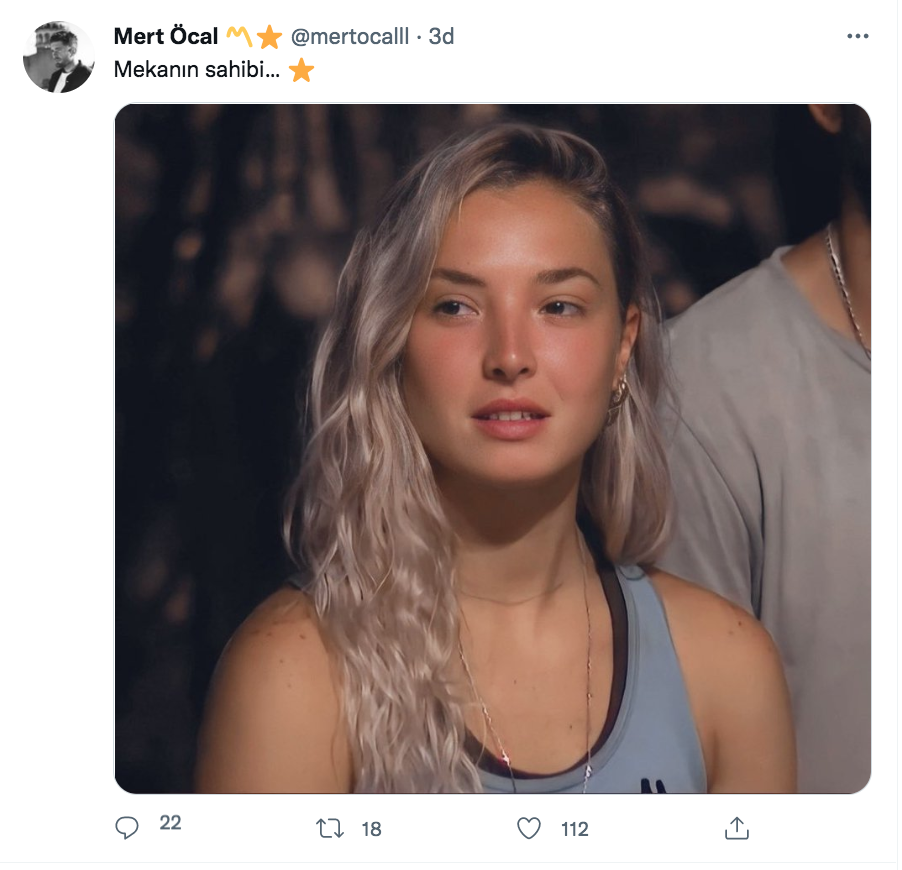The height and width of the screenshot is (870, 902).
Task: Click the display name Mert Öcal
Action: (x=166, y=36)
